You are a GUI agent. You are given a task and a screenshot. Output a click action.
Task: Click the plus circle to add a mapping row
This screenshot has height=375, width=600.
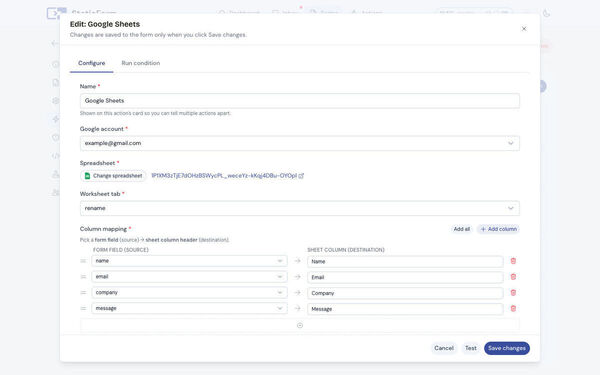pos(300,325)
